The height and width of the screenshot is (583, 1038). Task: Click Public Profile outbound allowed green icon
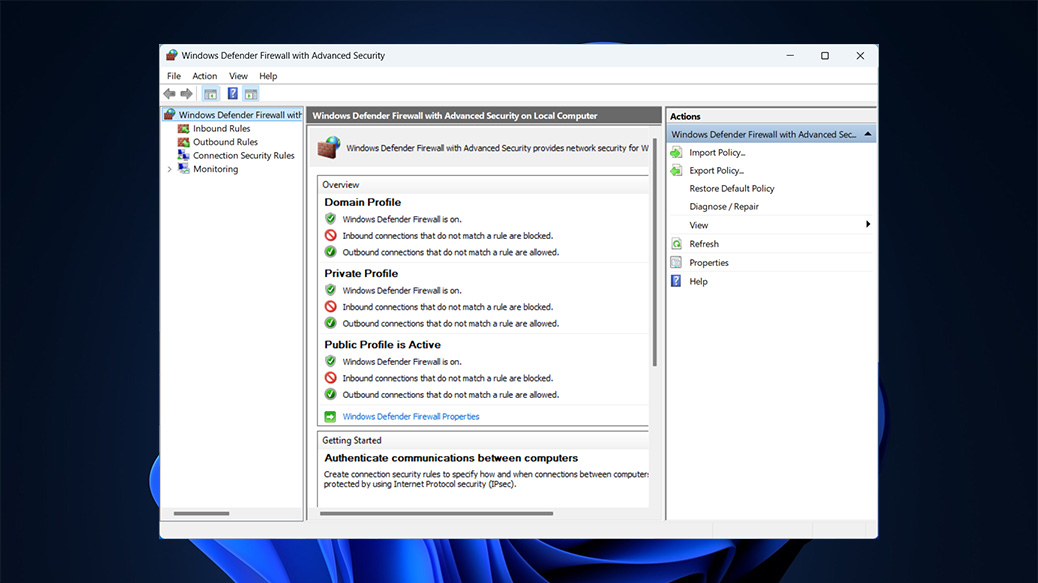[330, 394]
